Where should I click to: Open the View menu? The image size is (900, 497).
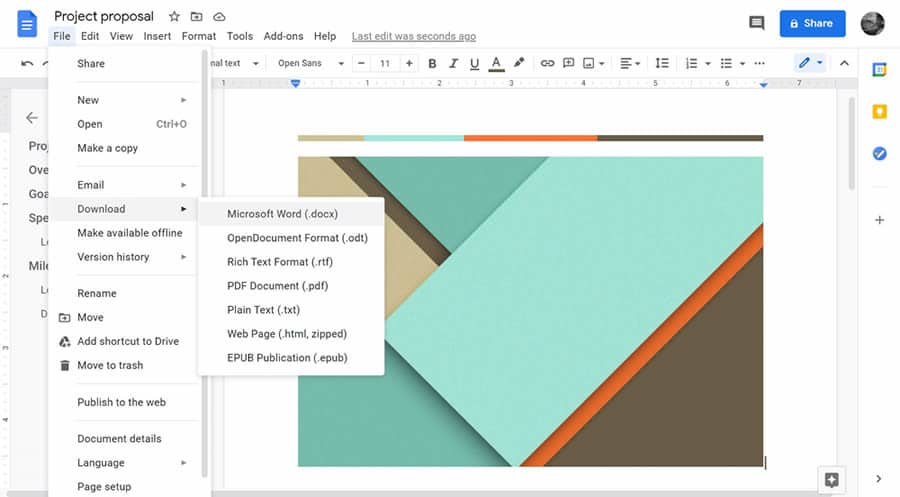click(x=121, y=36)
